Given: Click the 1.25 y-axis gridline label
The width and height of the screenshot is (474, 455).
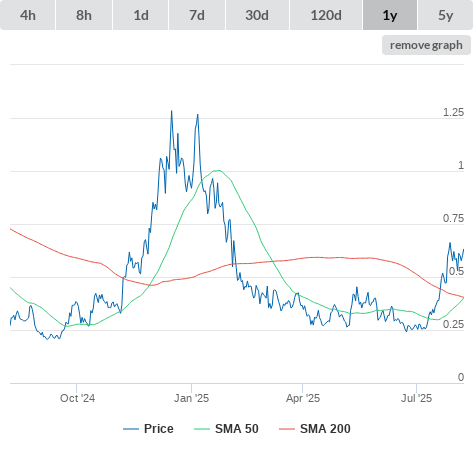Looking at the screenshot, I should [x=453, y=112].
